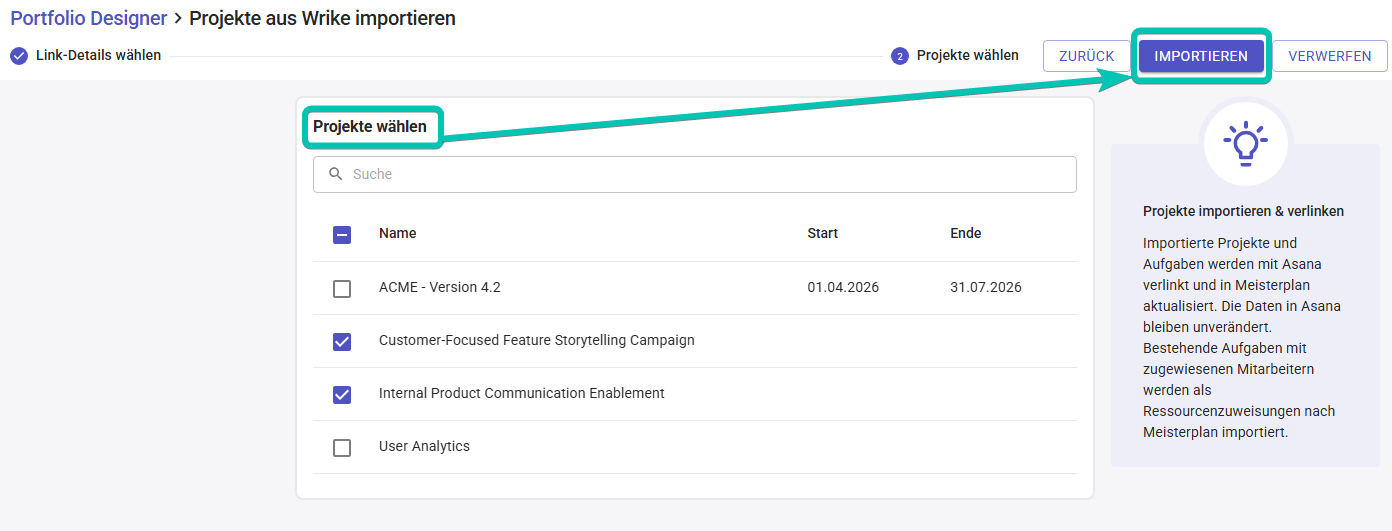Go back with the ZURÜCK button
Image resolution: width=1392 pixels, height=531 pixels.
click(1086, 56)
